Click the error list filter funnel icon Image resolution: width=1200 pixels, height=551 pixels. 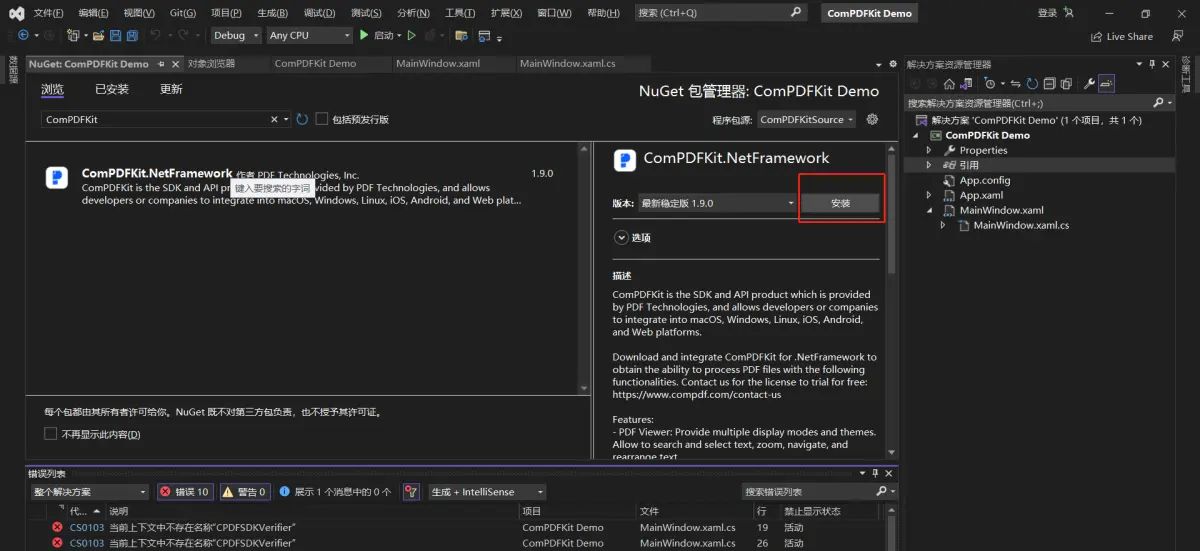411,492
